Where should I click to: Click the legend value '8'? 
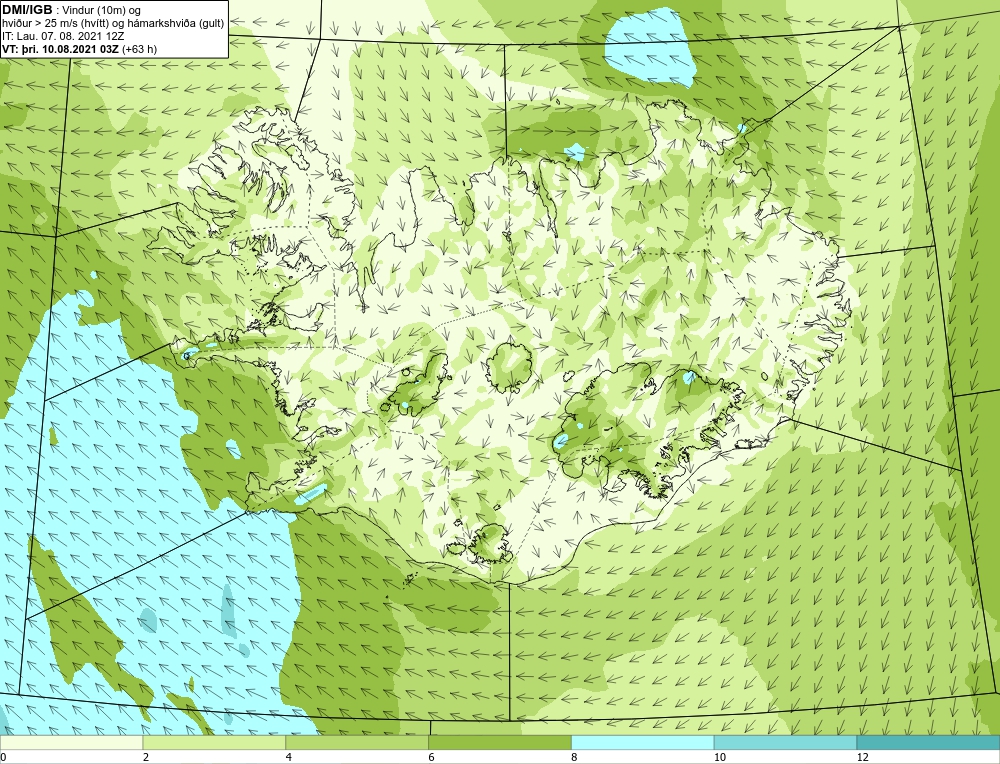[575, 757]
